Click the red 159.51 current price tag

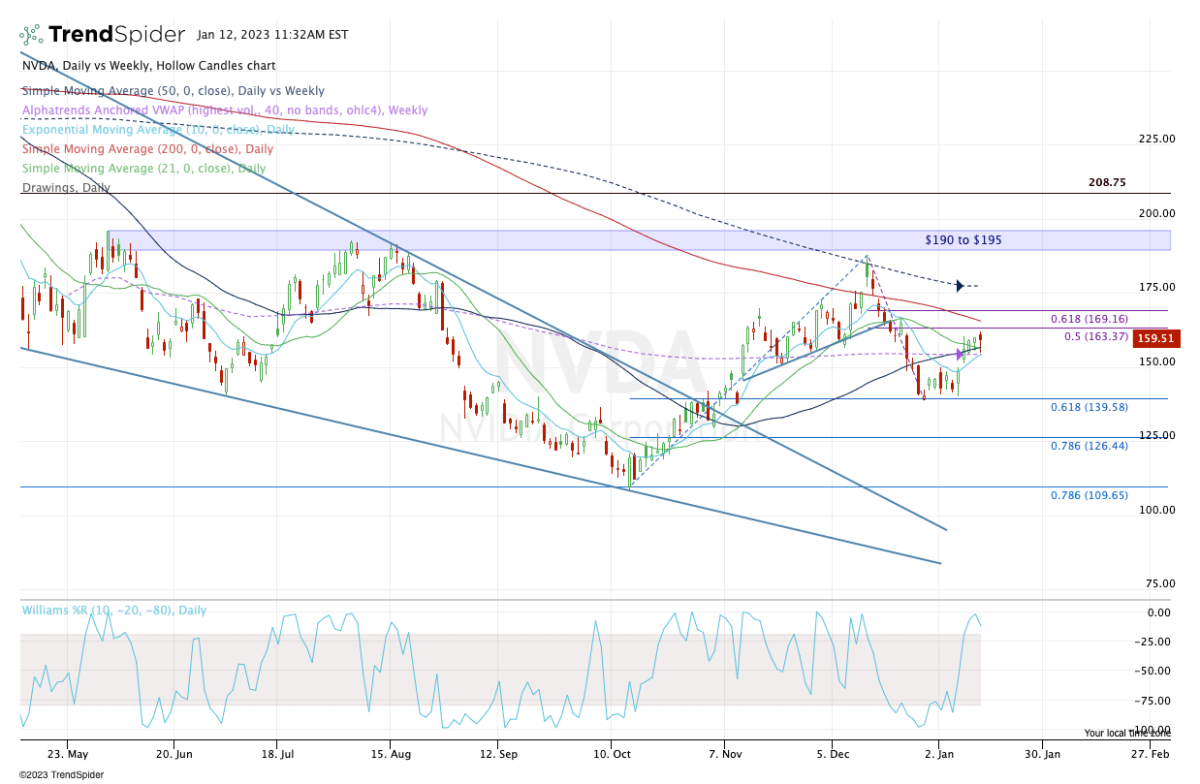(1157, 339)
